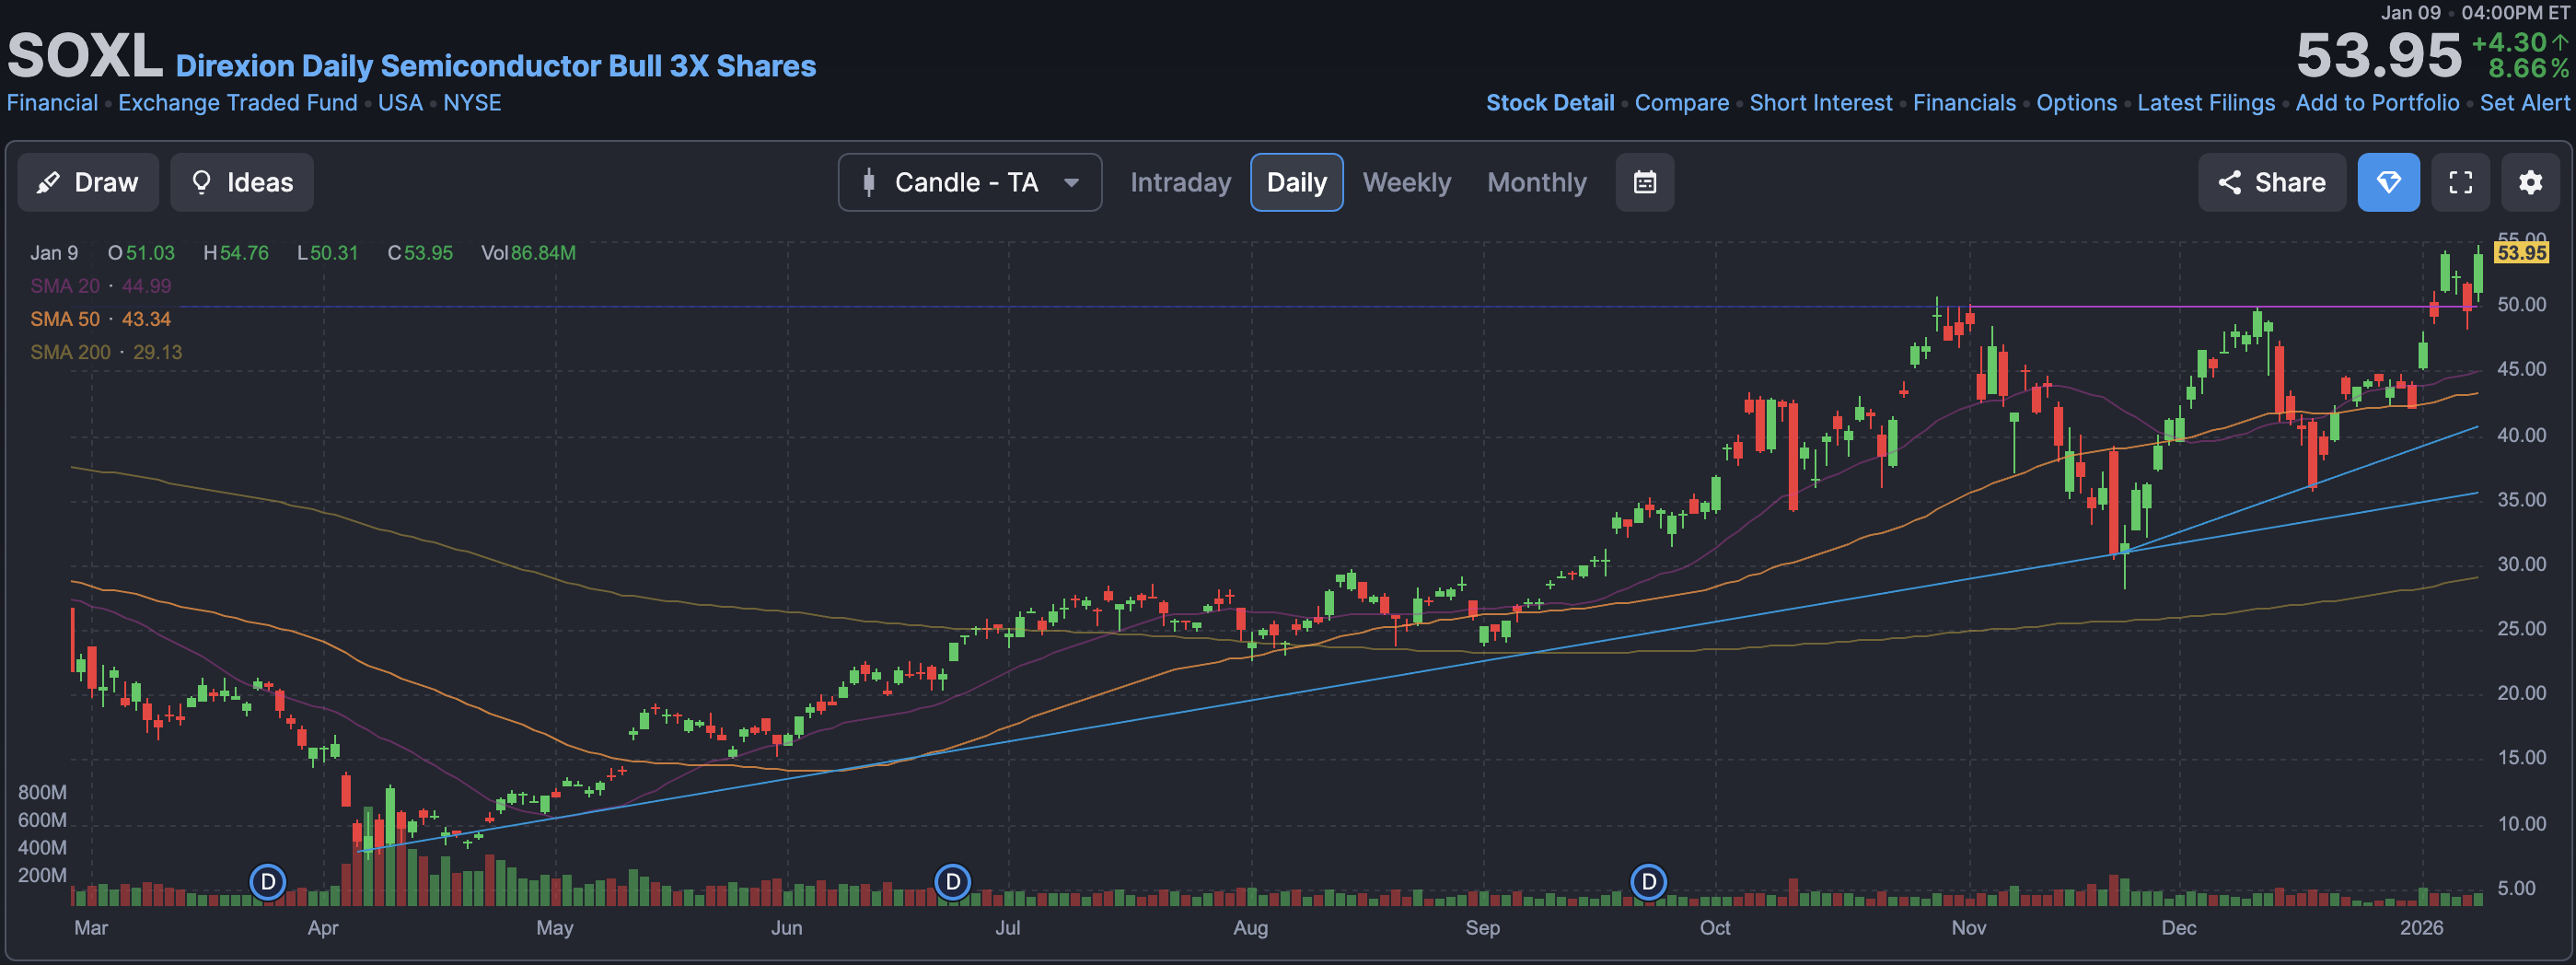2576x965 pixels.
Task: Click the yellow 53.95 price tag on axis
Action: [2520, 252]
